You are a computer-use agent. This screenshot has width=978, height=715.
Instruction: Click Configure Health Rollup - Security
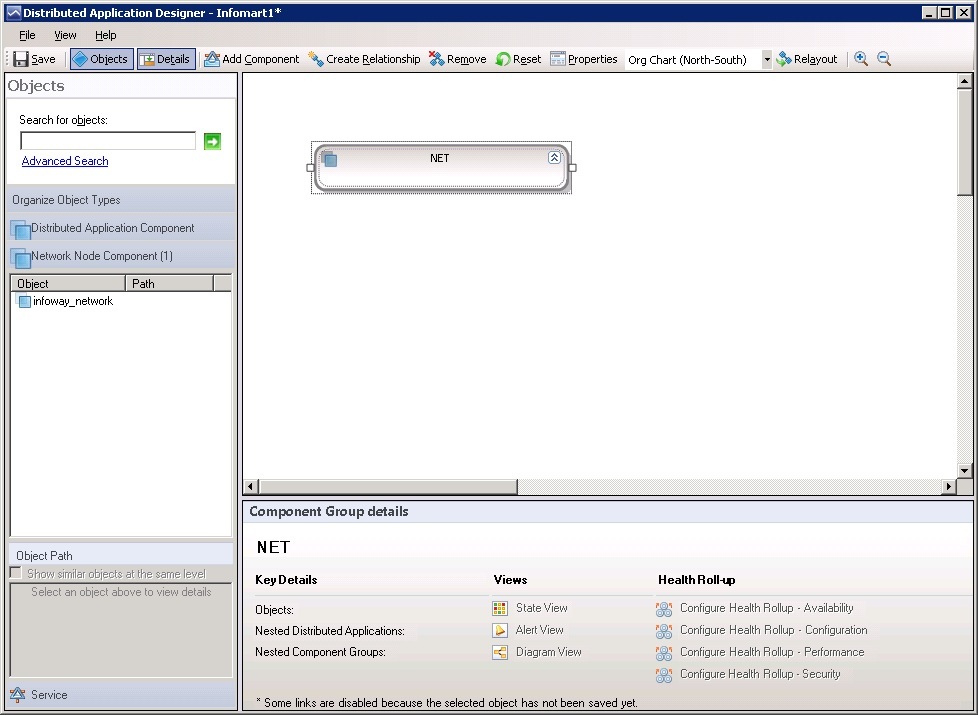pyautogui.click(x=760, y=674)
